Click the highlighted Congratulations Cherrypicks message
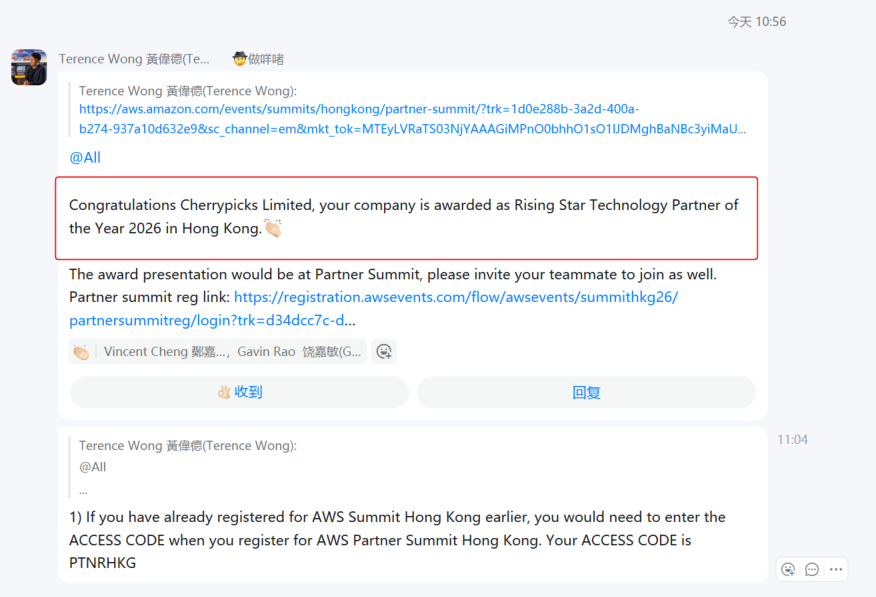The image size is (876, 597). tap(406, 218)
